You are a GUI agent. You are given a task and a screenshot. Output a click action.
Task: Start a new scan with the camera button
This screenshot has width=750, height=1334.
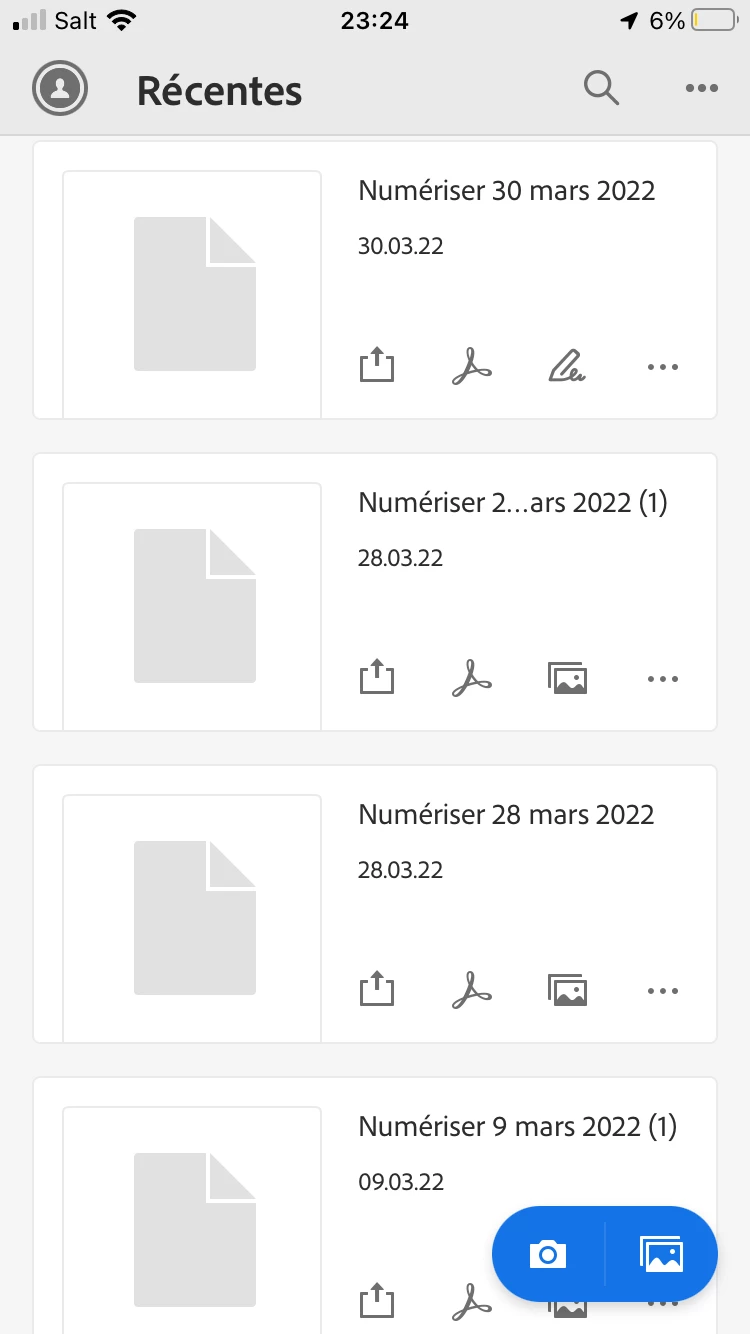point(548,1253)
